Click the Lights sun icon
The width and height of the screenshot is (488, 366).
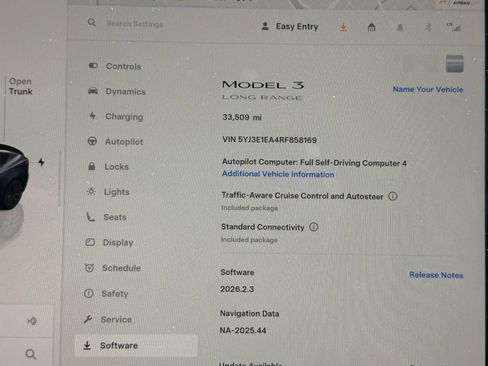click(x=91, y=191)
